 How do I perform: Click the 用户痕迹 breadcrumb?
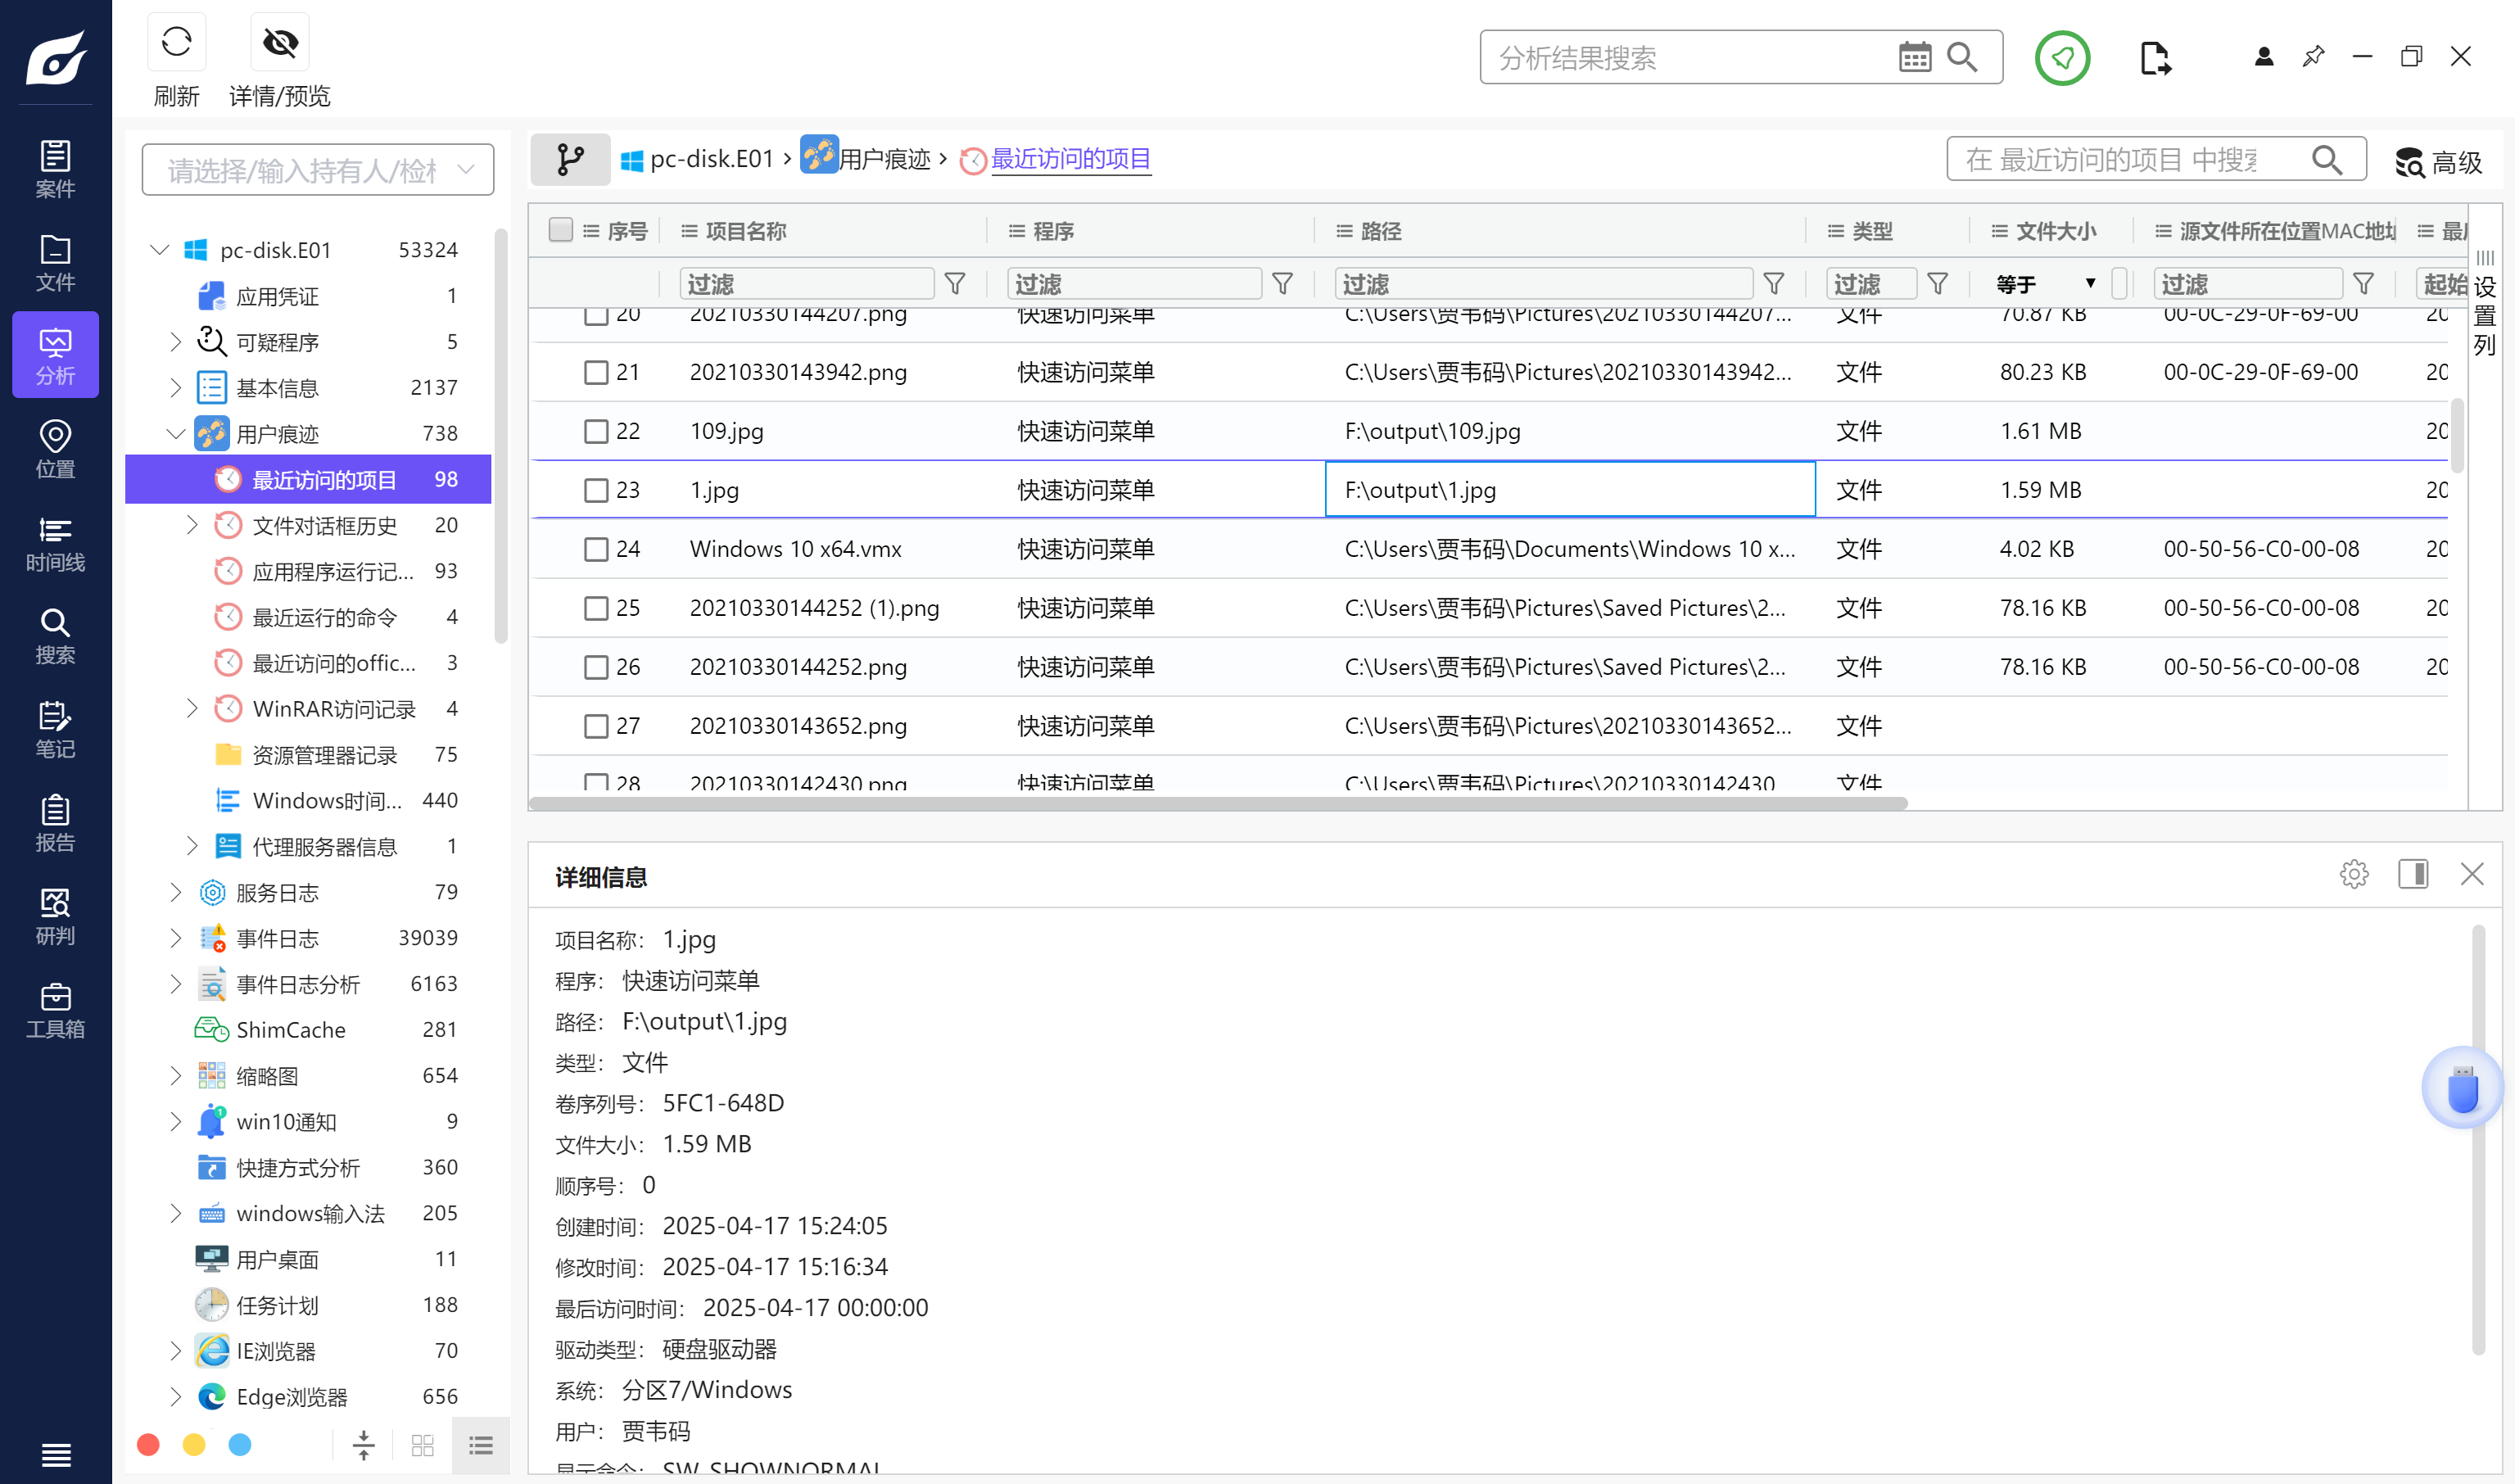[866, 159]
